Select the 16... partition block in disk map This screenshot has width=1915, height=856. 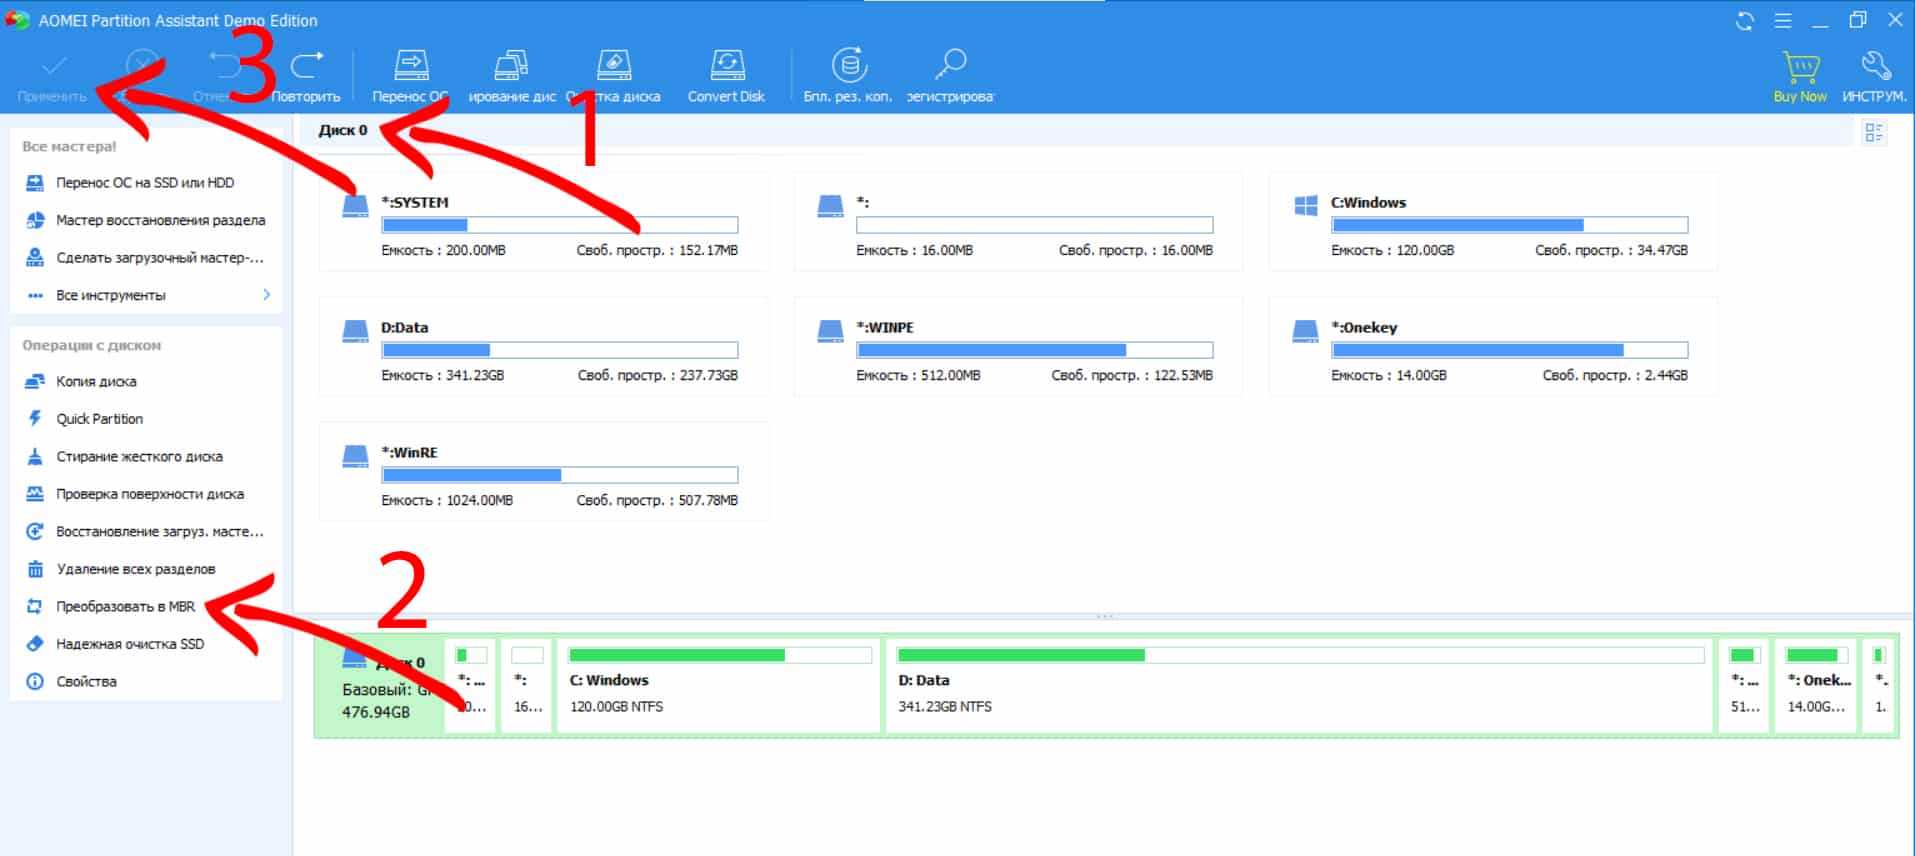click(527, 686)
